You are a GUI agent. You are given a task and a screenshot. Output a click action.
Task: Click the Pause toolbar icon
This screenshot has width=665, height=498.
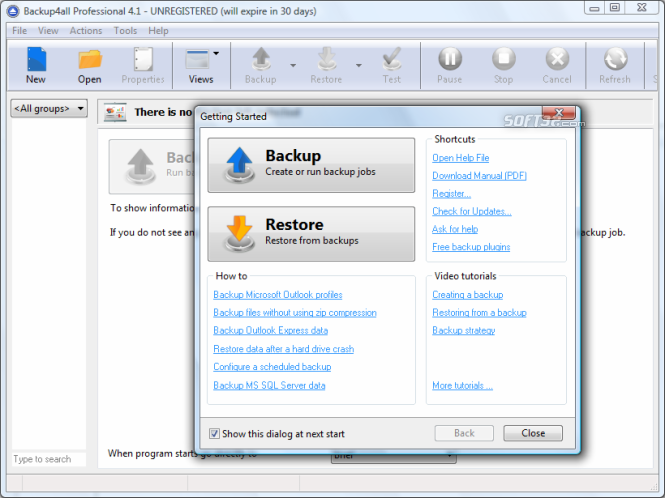(450, 59)
